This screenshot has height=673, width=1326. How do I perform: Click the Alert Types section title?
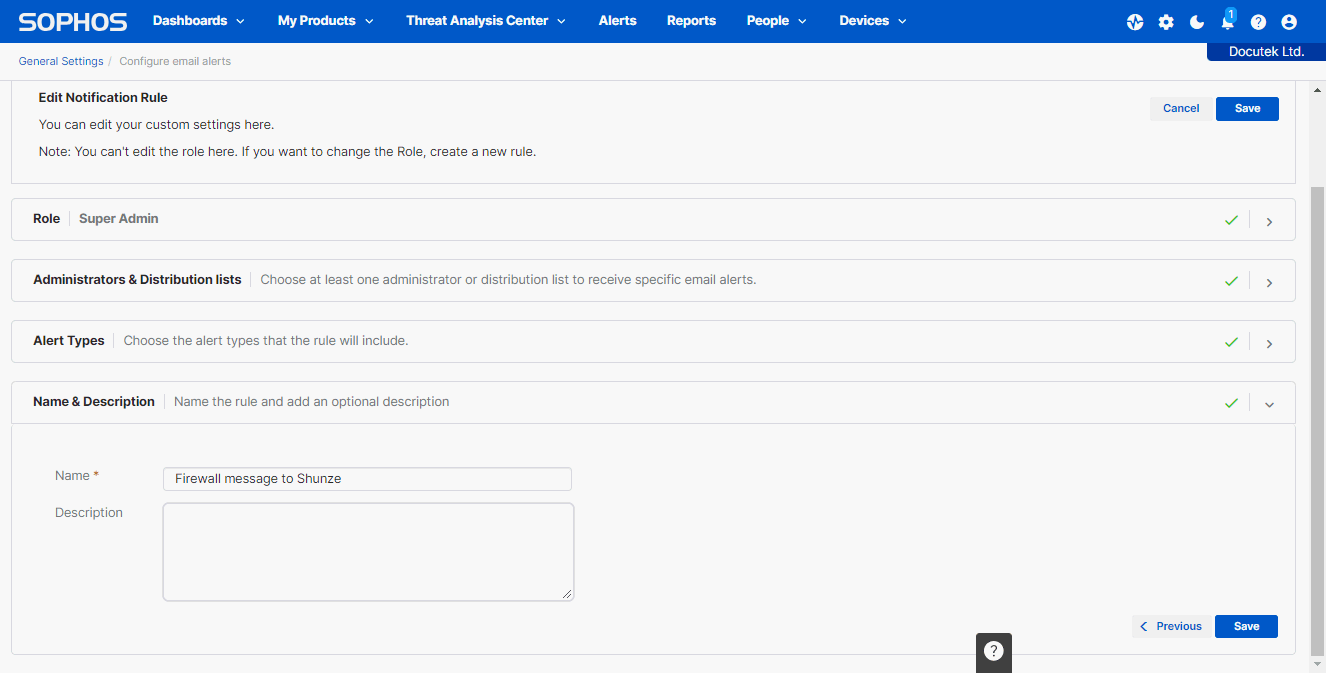69,341
